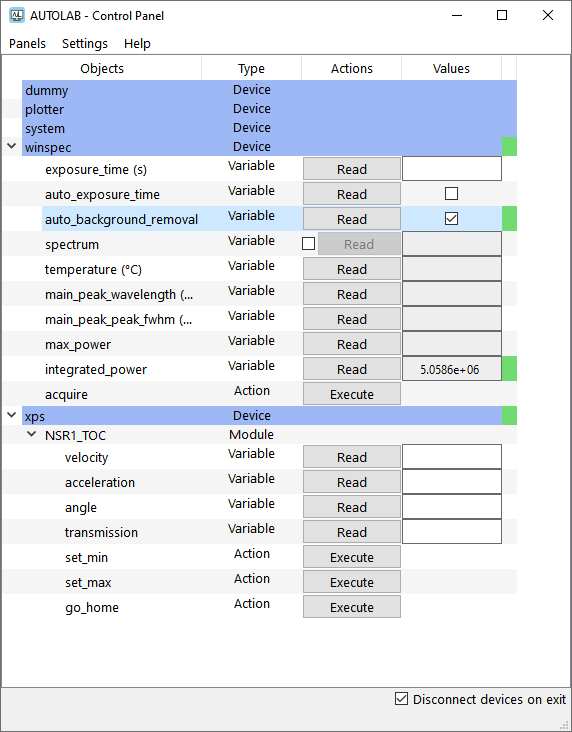Screen dimensions: 572x732
Task: Click the angle value input field
Action: 452,507
